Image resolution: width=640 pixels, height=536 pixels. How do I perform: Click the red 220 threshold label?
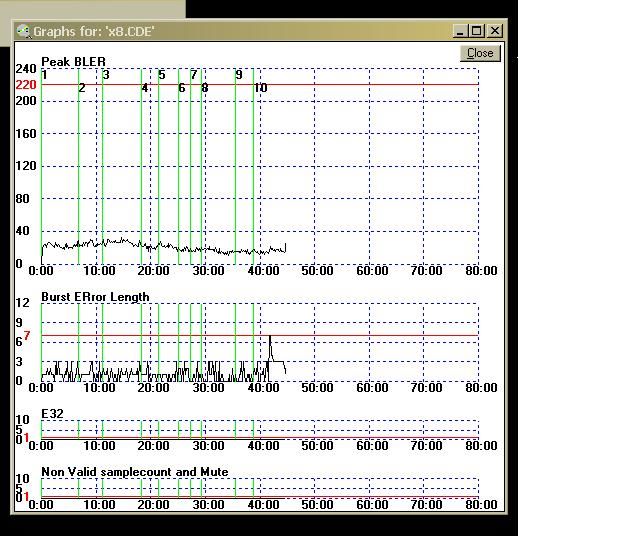click(x=26, y=85)
